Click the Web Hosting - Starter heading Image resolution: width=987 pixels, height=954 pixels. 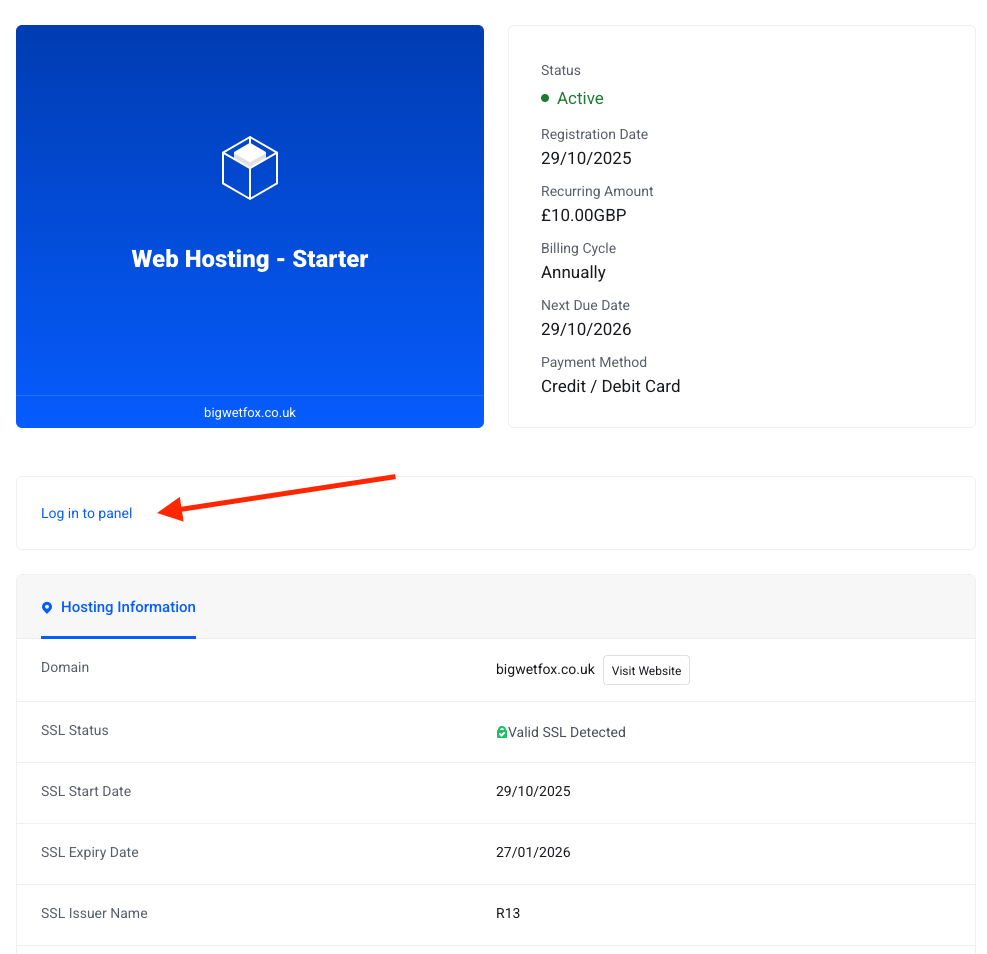[250, 259]
